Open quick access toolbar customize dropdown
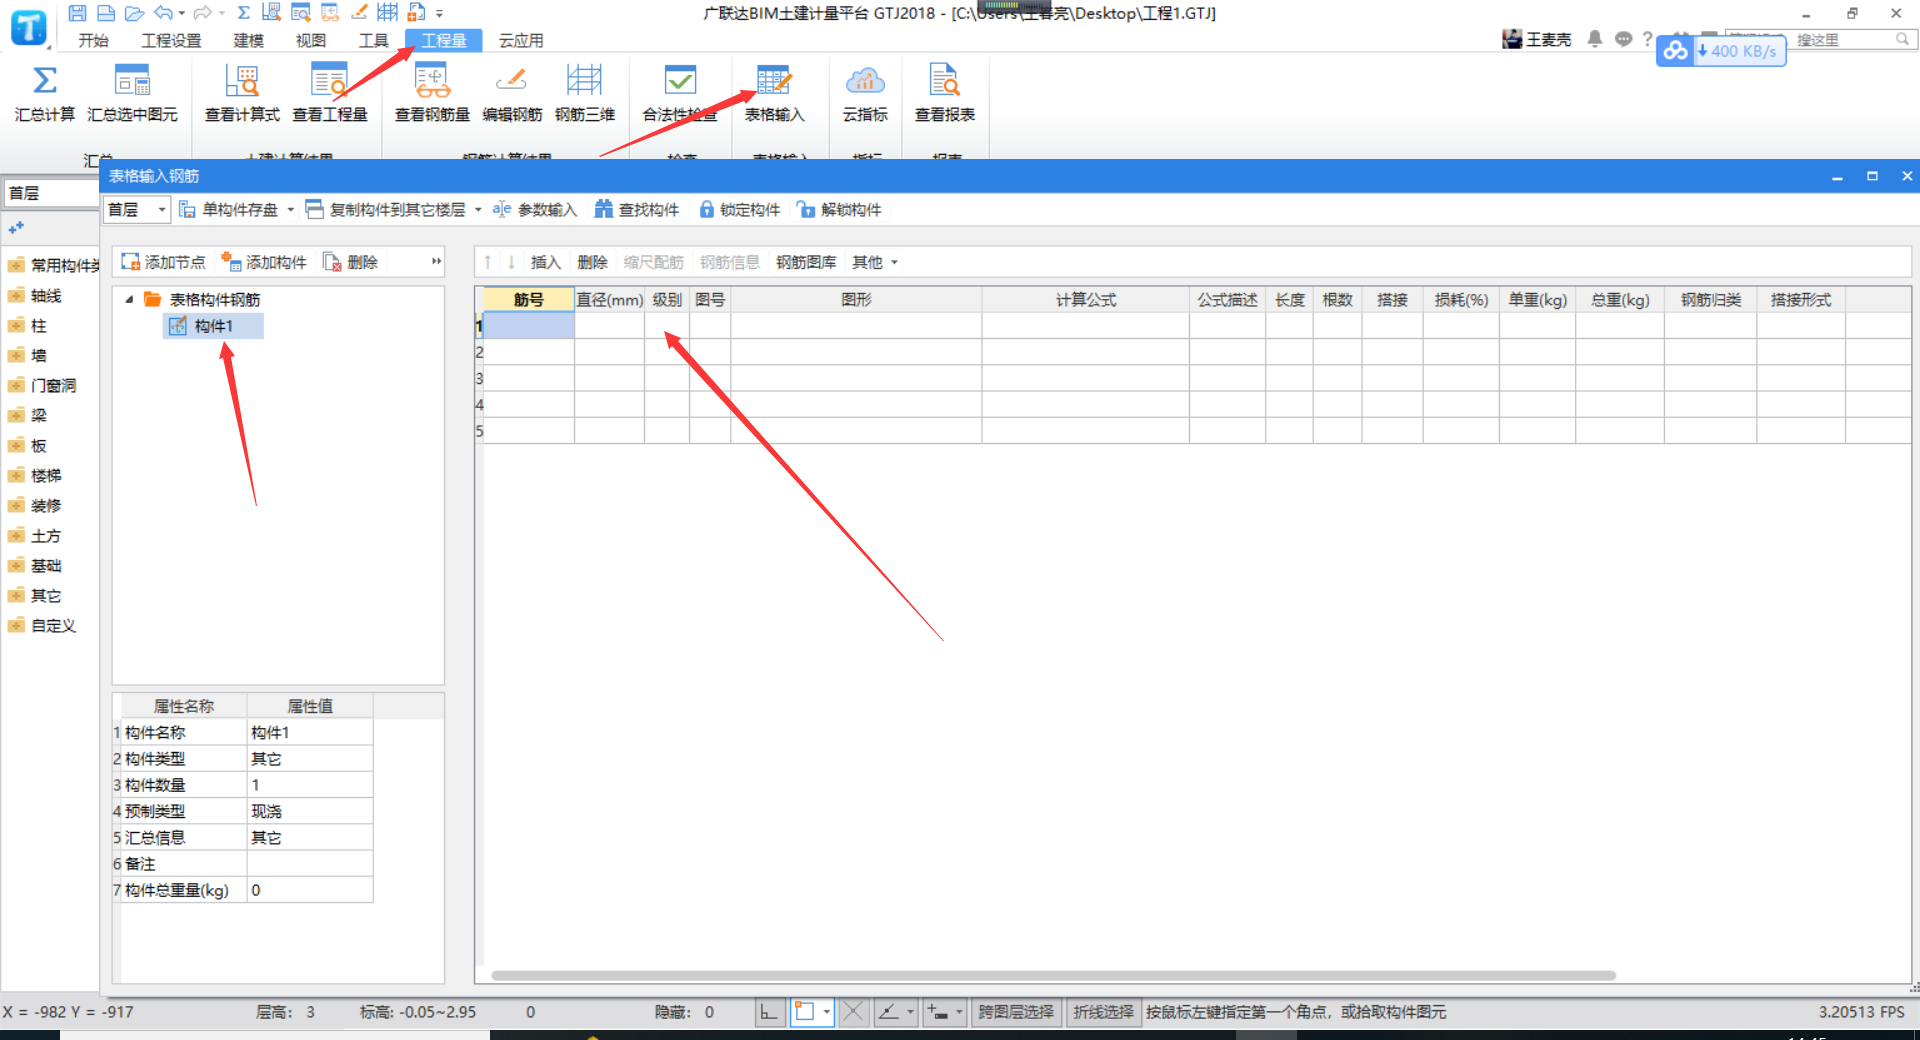Image resolution: width=1920 pixels, height=1040 pixels. (439, 13)
